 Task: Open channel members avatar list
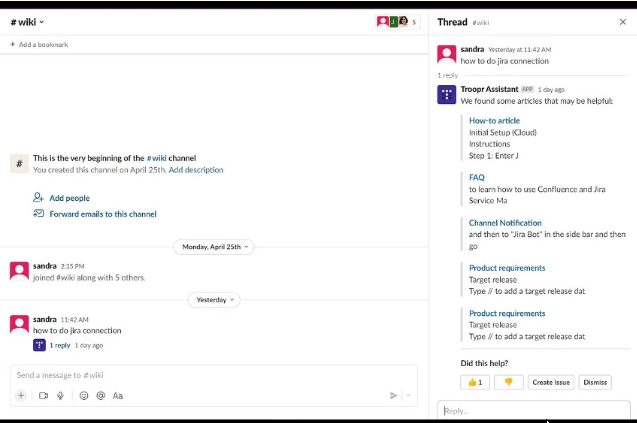click(397, 22)
